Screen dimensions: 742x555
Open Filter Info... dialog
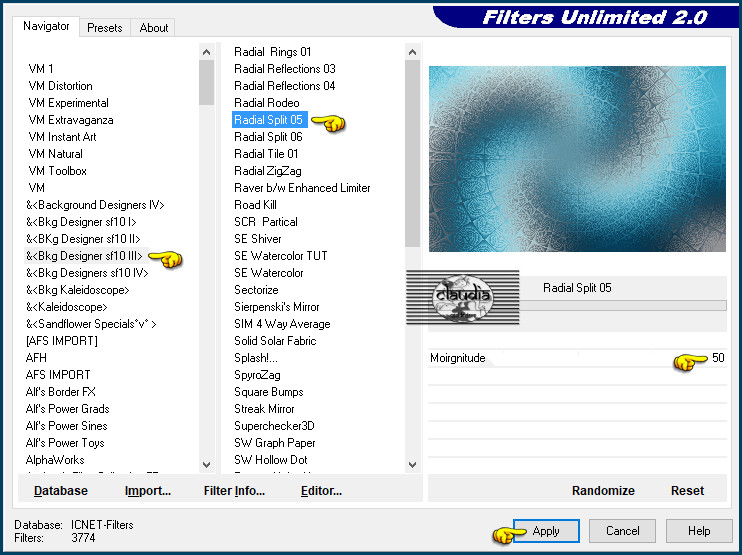pyautogui.click(x=234, y=491)
